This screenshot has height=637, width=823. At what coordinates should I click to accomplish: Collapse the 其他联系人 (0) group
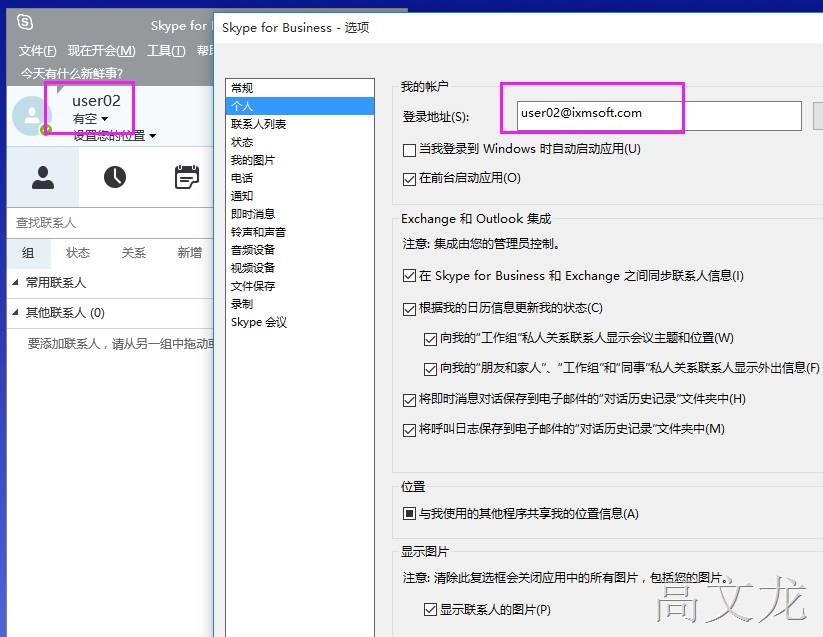coord(15,313)
